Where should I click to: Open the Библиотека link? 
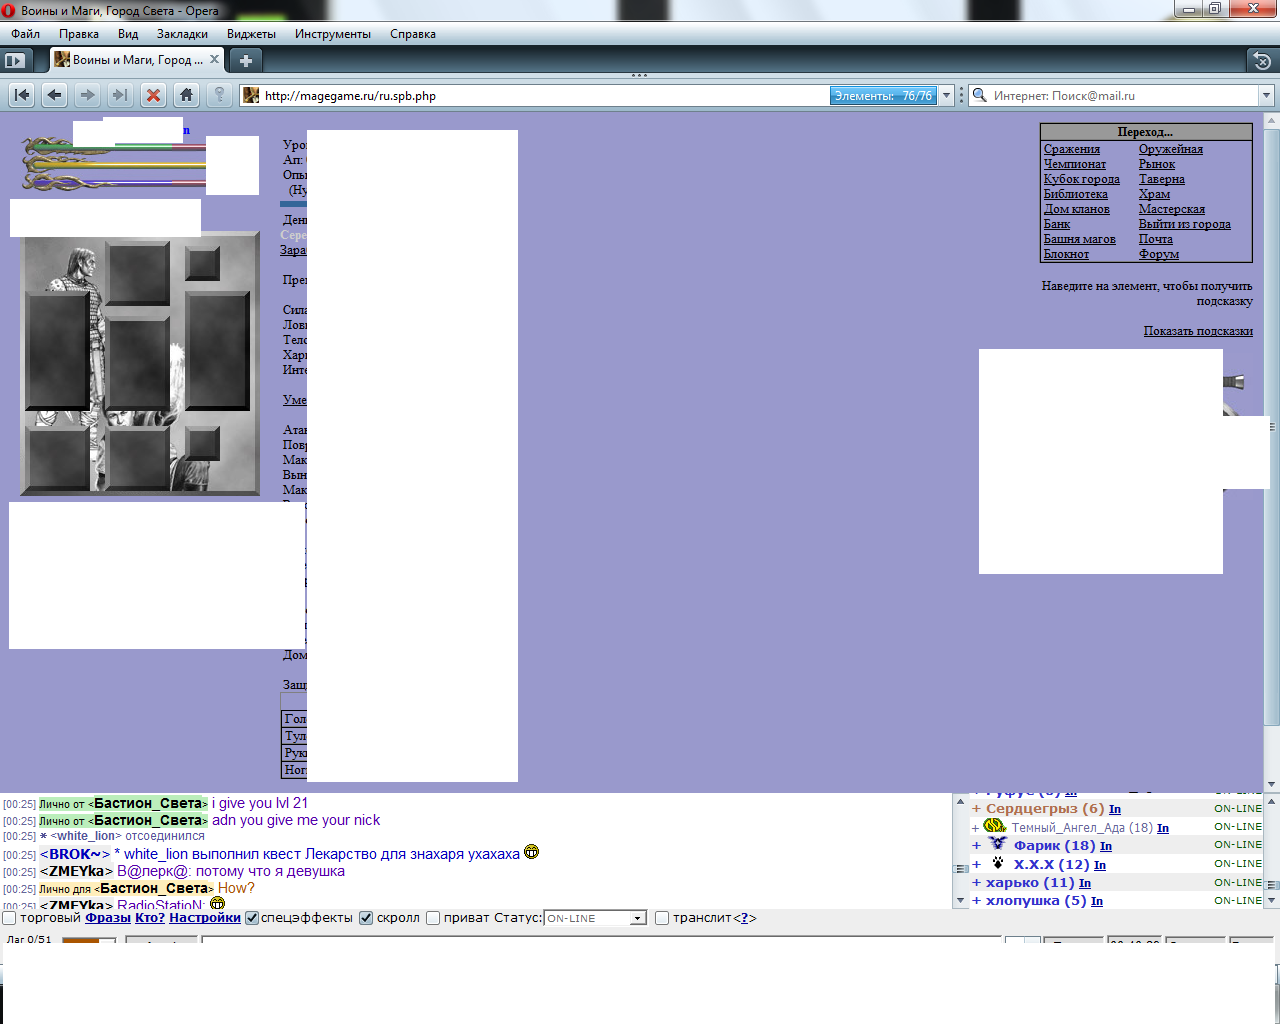coord(1075,194)
